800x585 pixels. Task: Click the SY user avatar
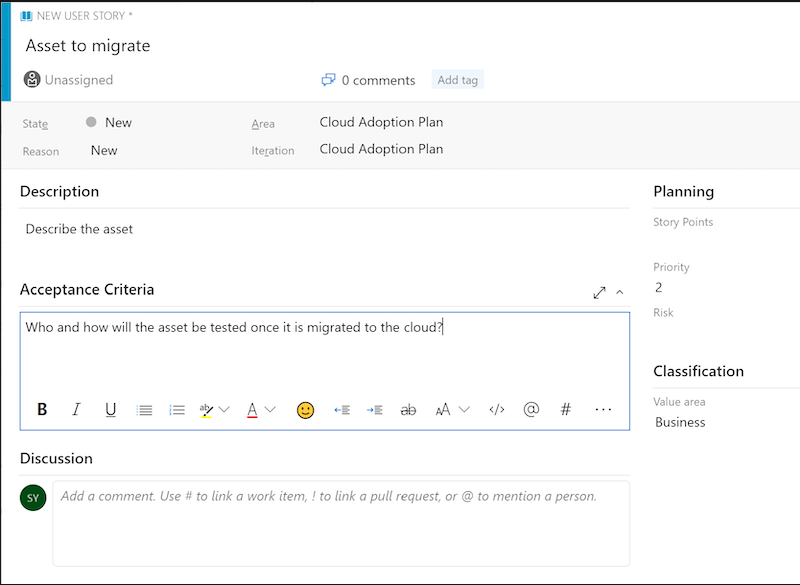[33, 498]
